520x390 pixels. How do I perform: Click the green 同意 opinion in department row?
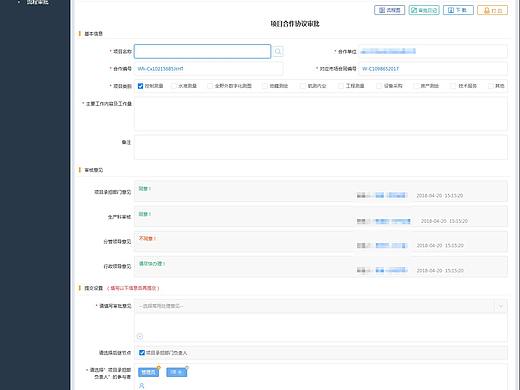click(x=145, y=189)
